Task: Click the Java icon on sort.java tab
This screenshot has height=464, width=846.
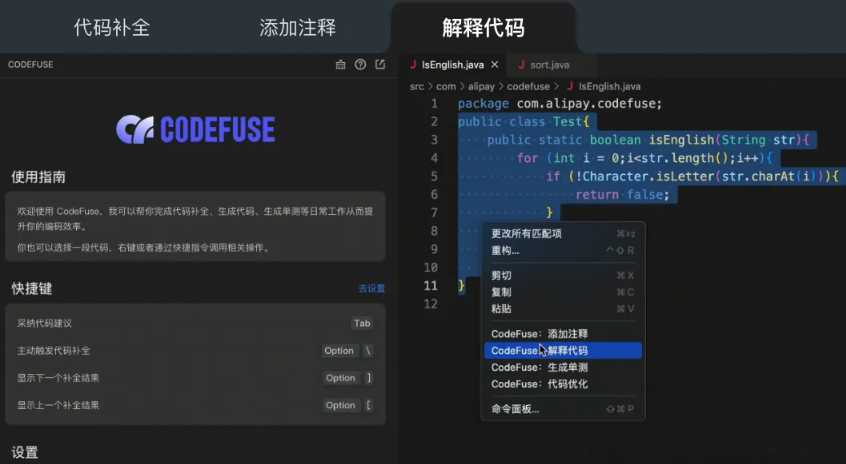Action: pyautogui.click(x=521, y=65)
